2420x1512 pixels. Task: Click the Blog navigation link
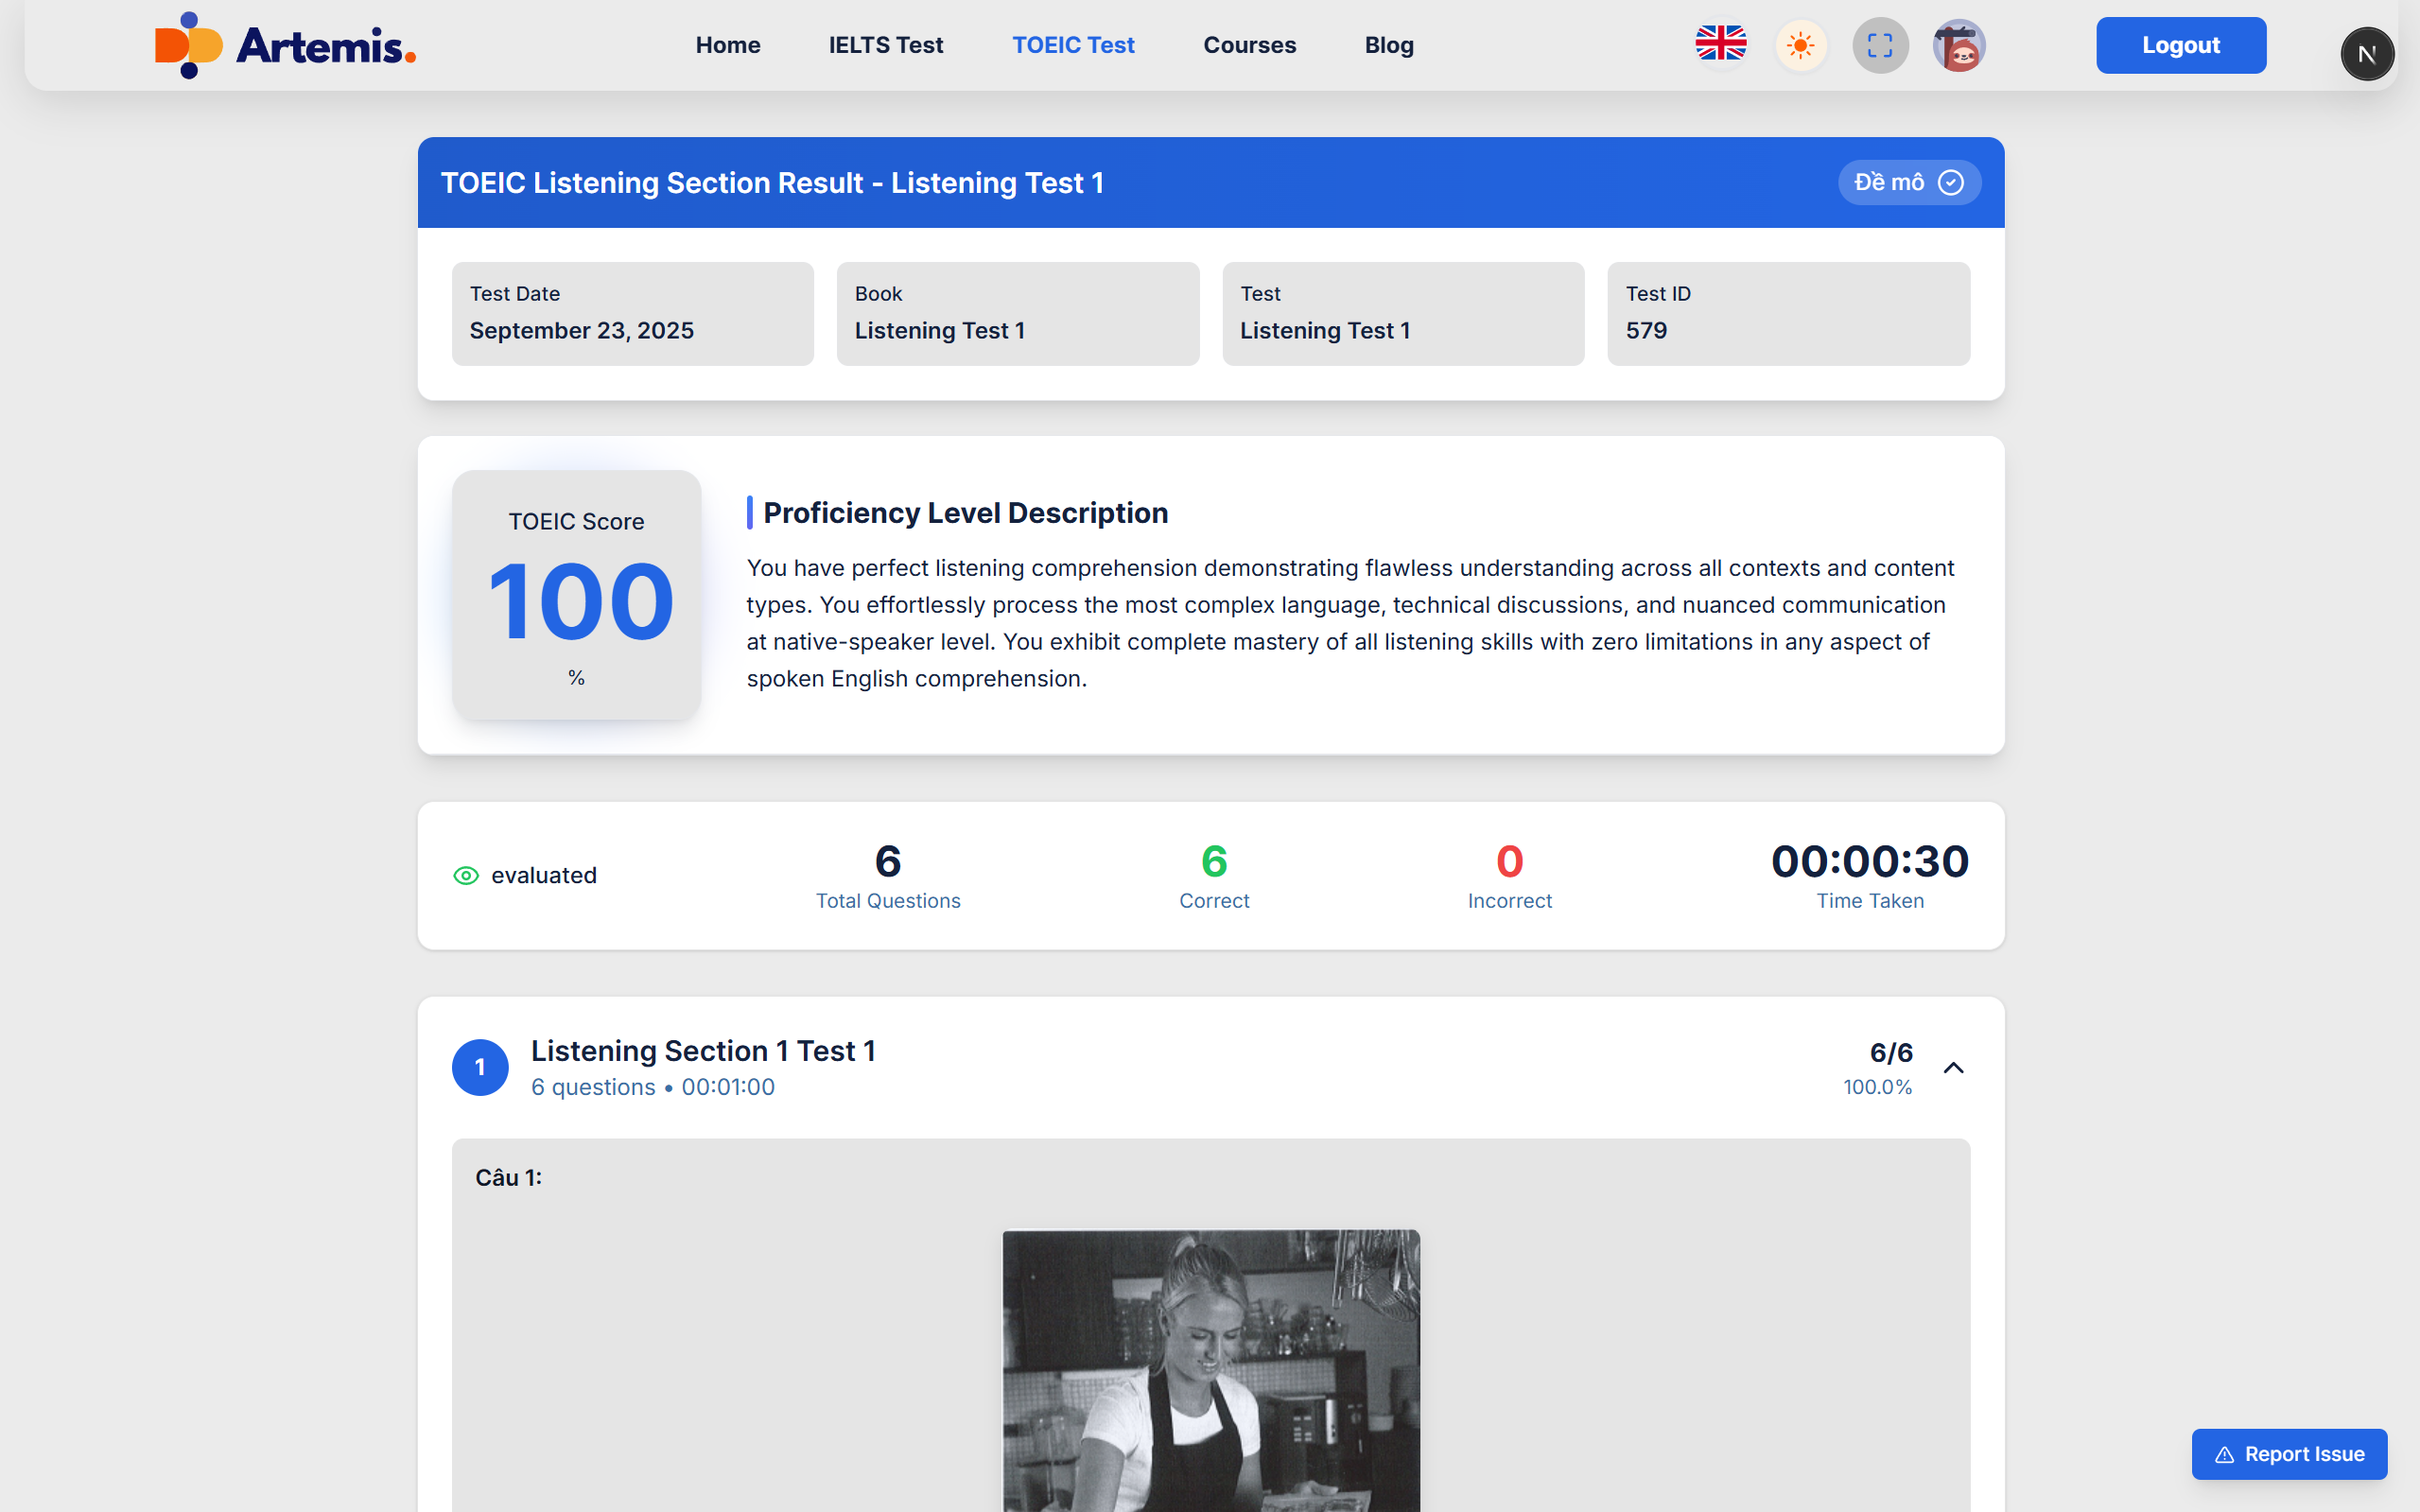[x=1388, y=45]
